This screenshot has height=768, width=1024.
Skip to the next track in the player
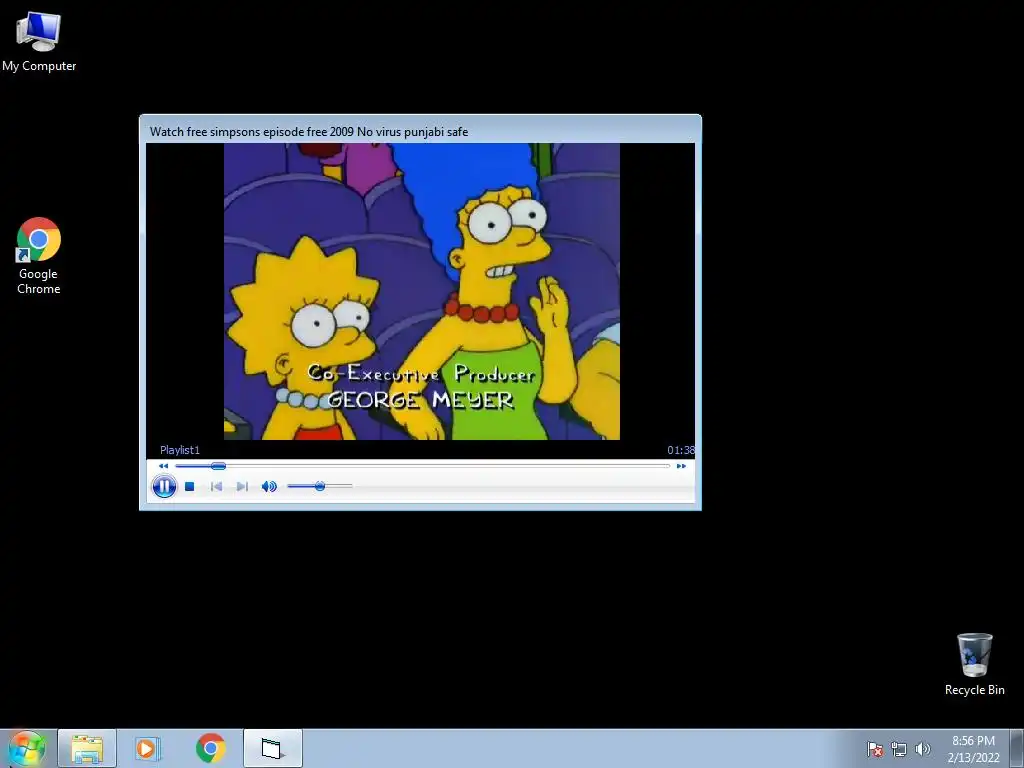coord(242,487)
